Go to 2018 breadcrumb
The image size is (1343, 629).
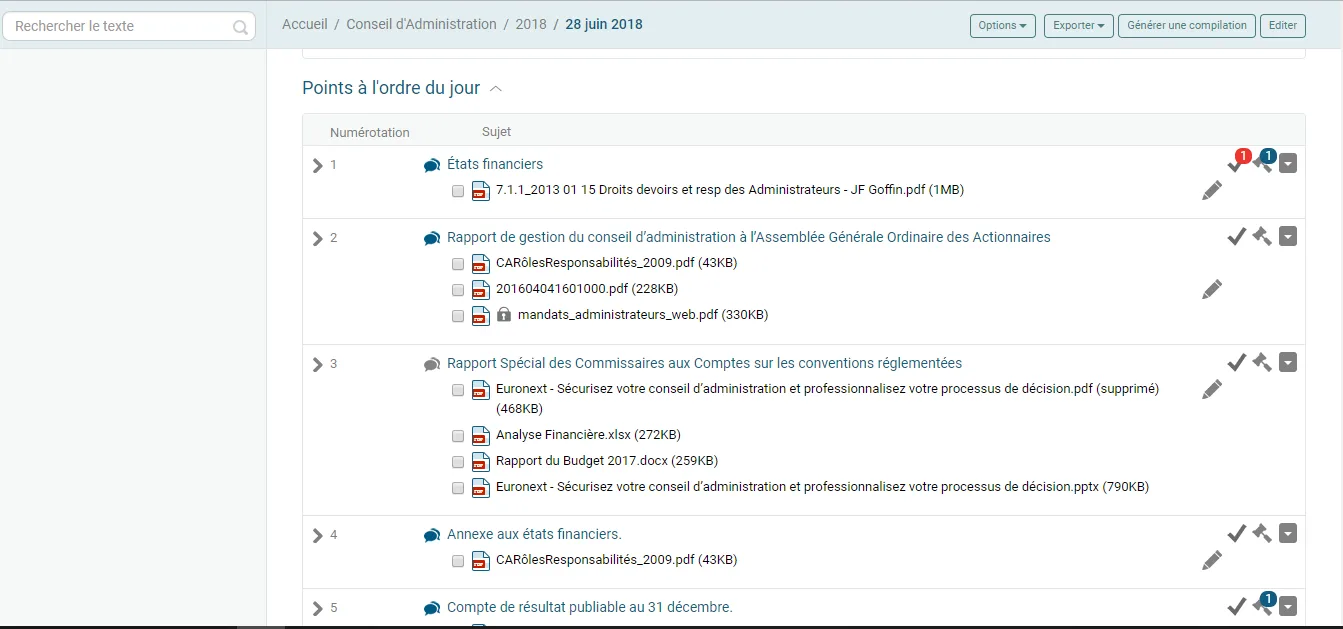(x=531, y=24)
